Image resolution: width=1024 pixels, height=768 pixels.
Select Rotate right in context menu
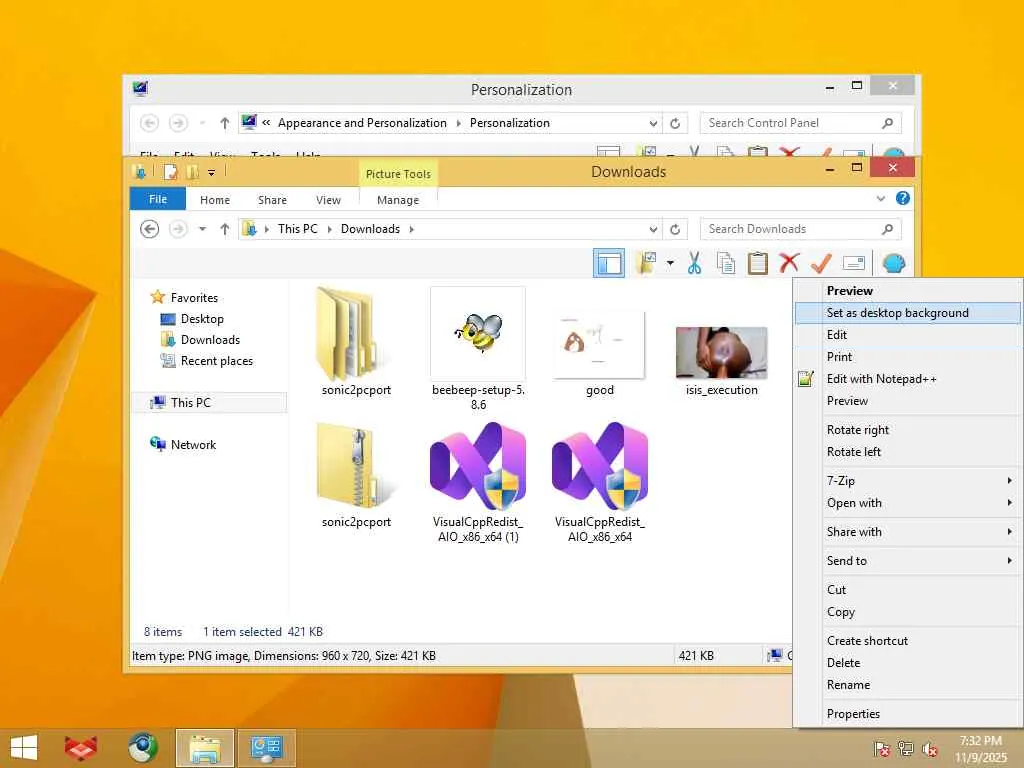pyautogui.click(x=908, y=430)
